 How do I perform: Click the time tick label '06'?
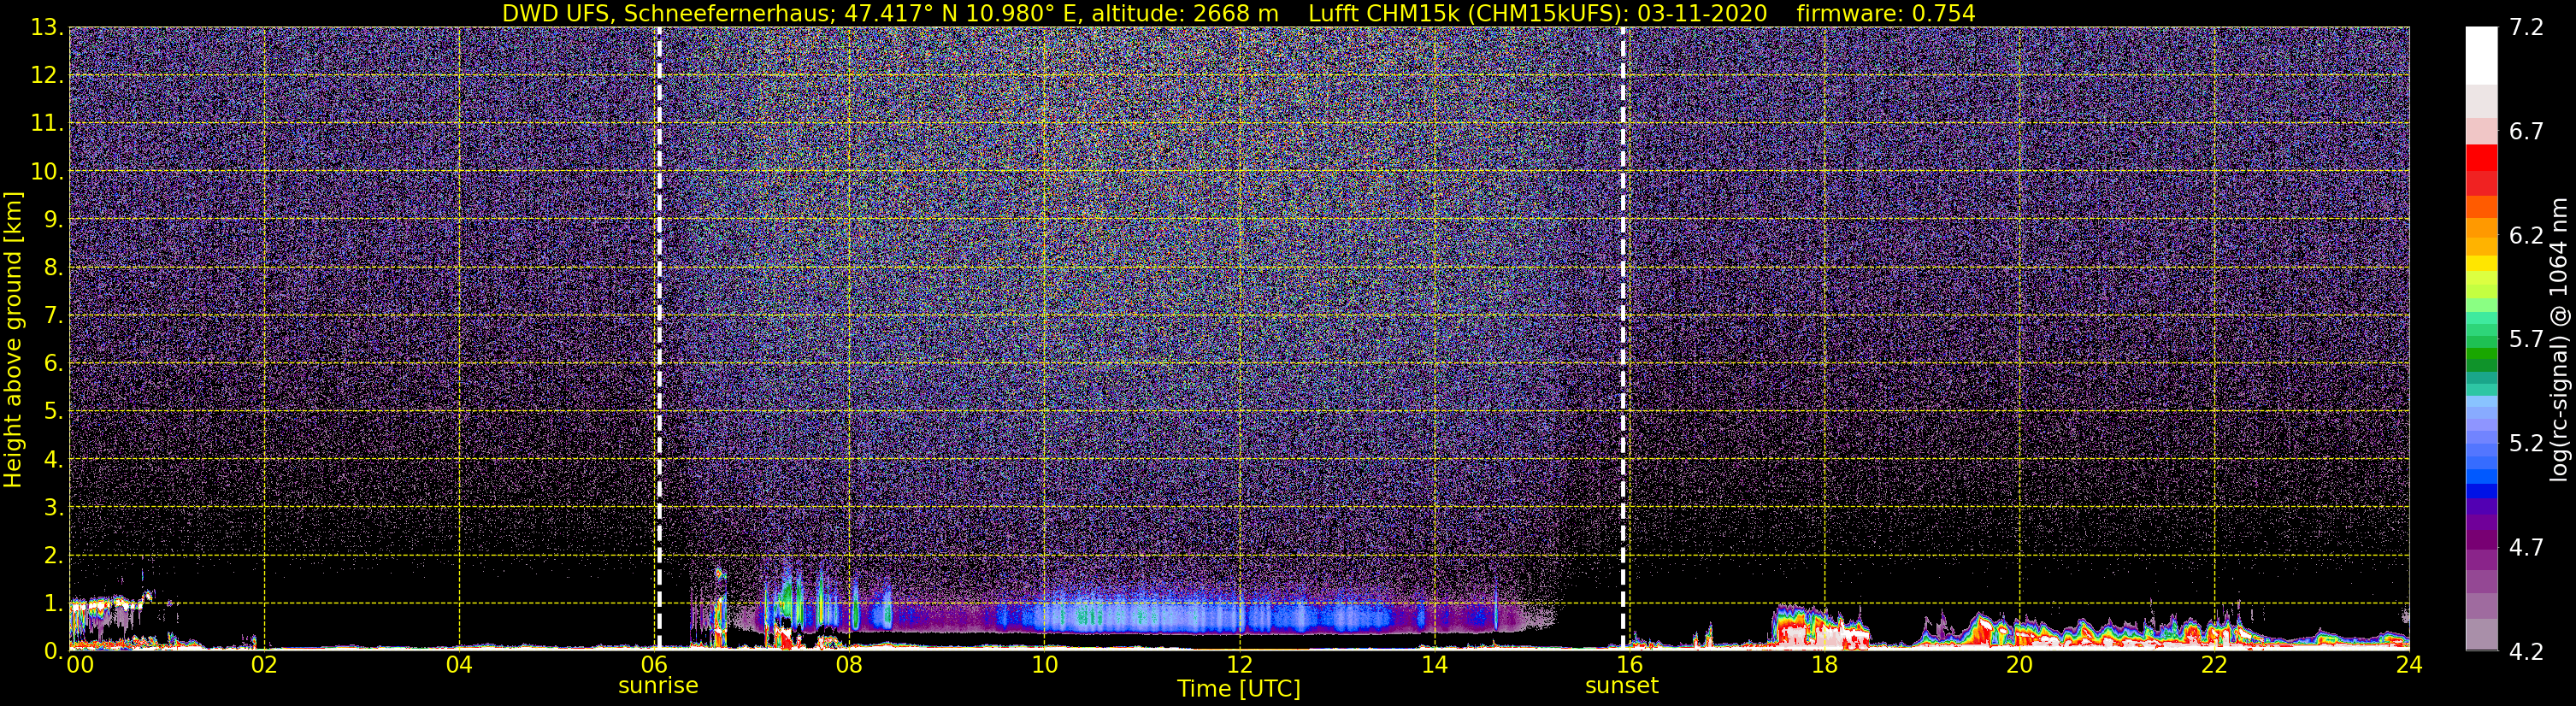click(x=654, y=665)
